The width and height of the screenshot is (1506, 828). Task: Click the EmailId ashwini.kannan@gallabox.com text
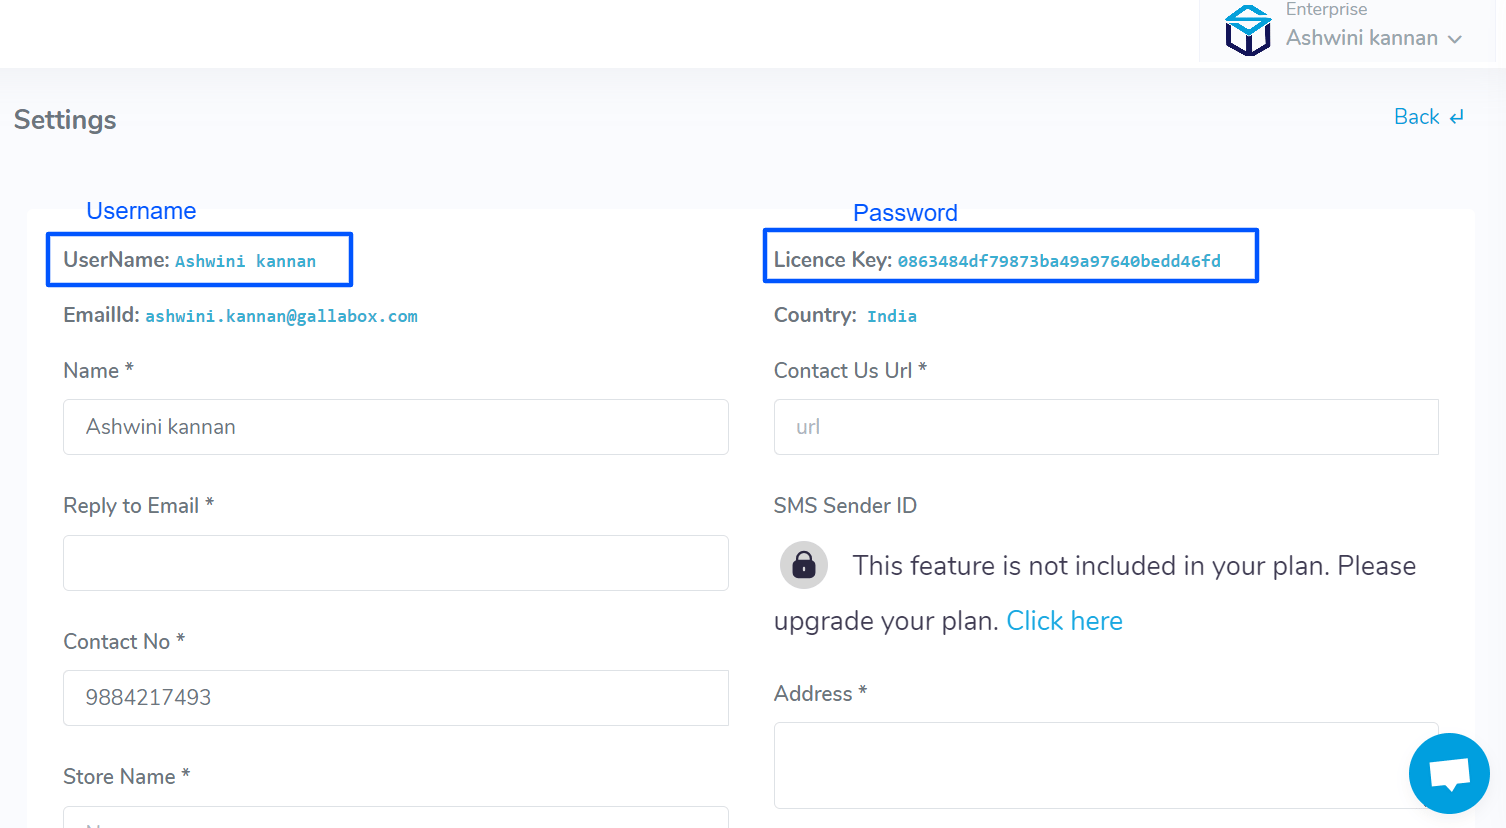[x=281, y=316]
